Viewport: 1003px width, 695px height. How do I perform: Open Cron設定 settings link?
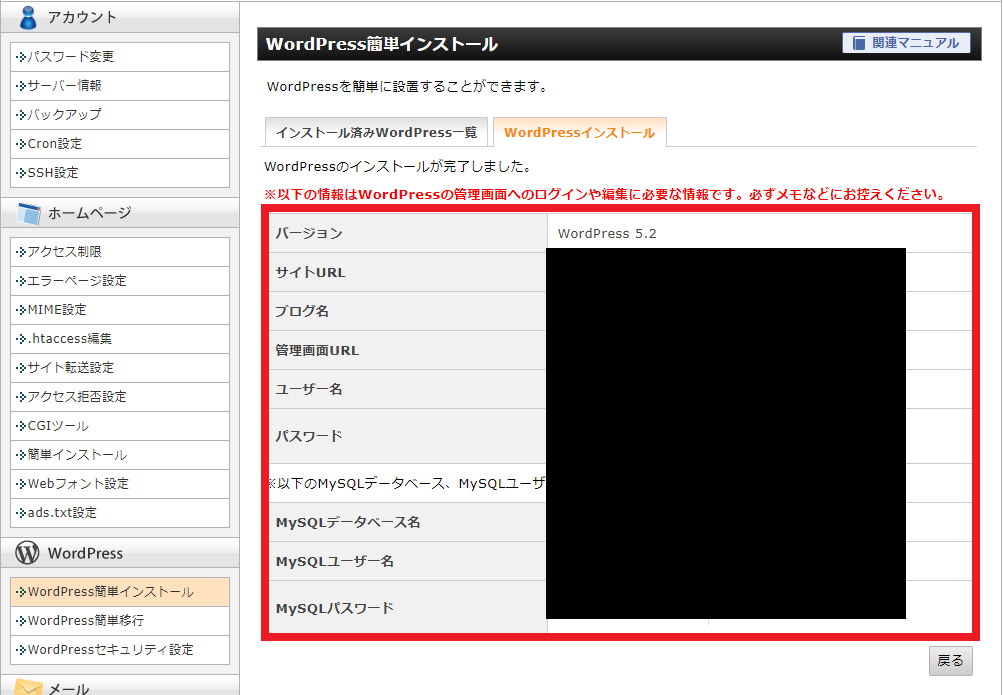click(55, 144)
